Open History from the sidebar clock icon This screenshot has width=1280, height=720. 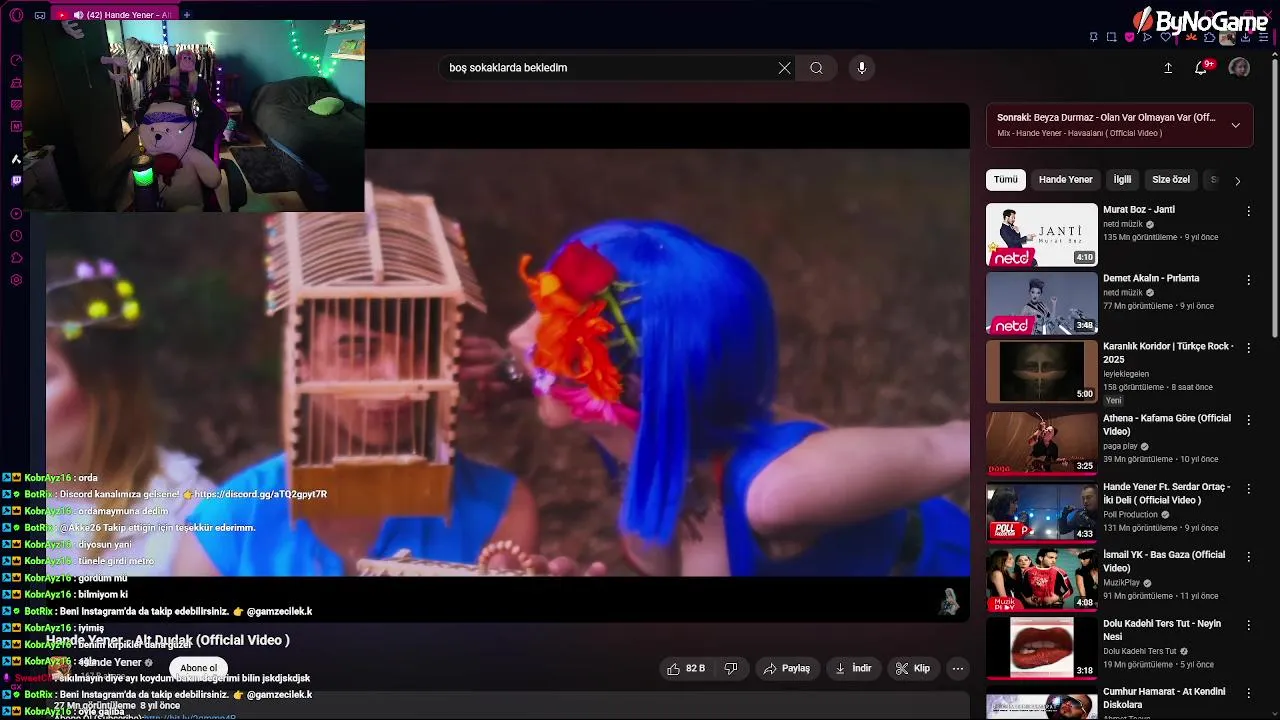(16, 236)
